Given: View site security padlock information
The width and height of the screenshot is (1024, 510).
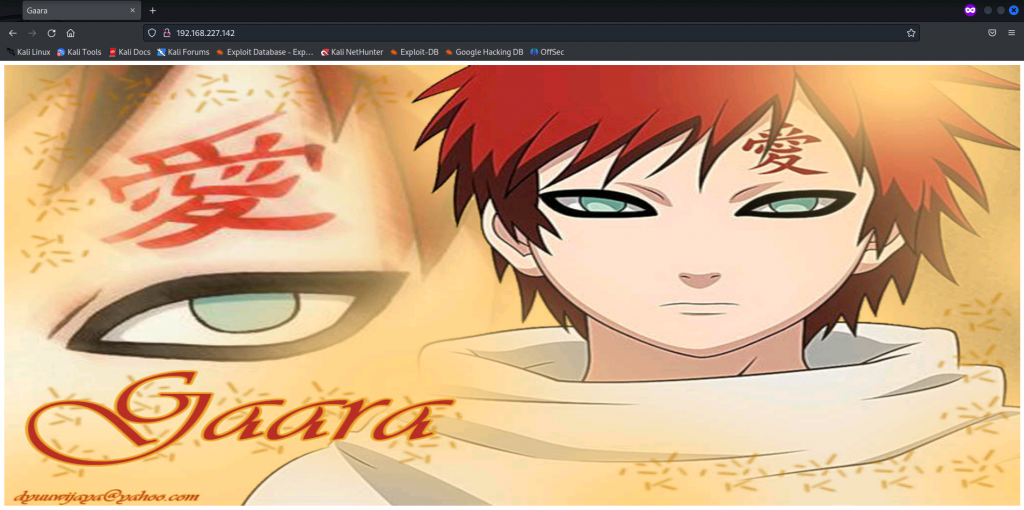Looking at the screenshot, I should [167, 33].
